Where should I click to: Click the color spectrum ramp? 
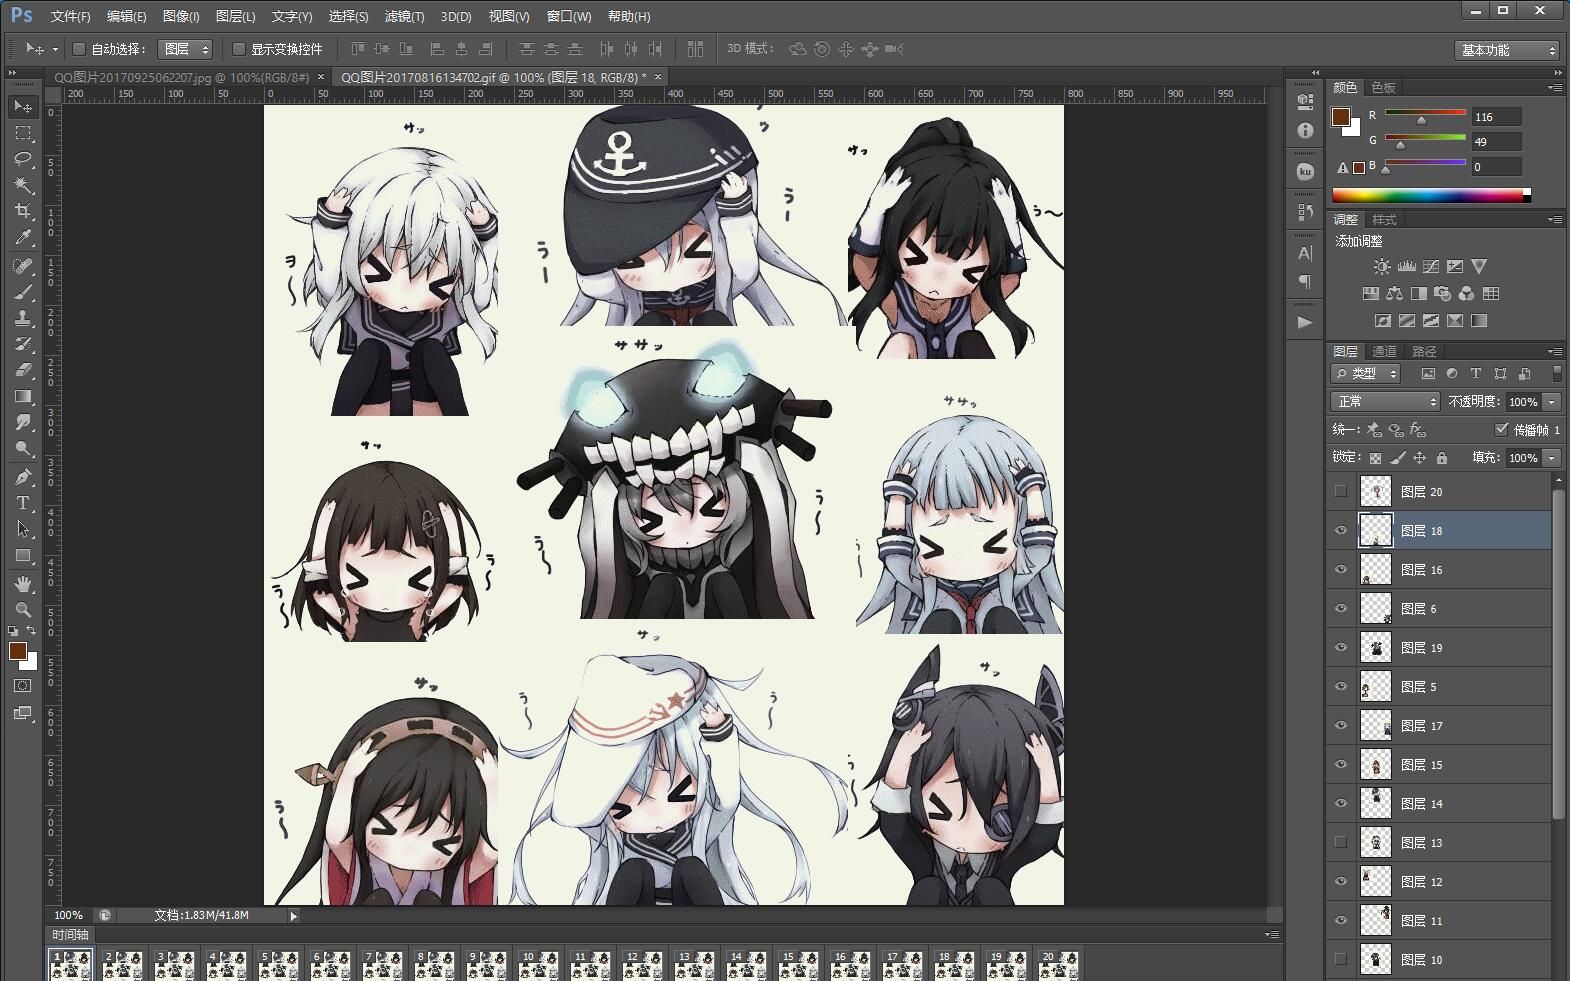1430,195
